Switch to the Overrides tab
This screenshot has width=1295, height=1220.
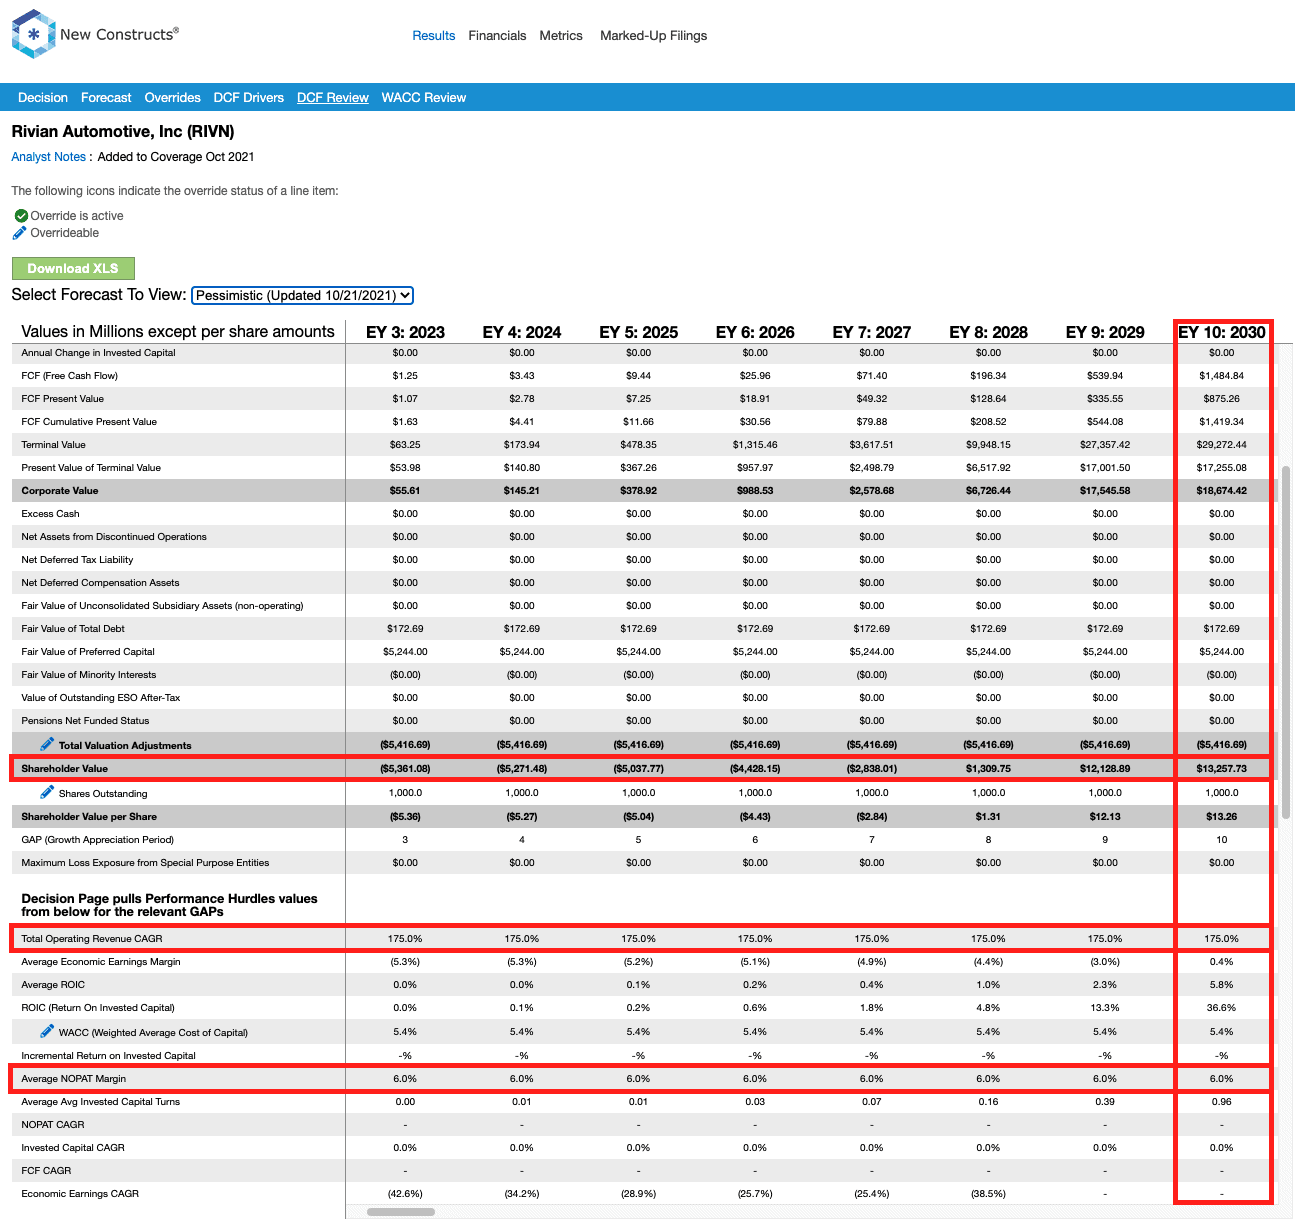point(173,97)
